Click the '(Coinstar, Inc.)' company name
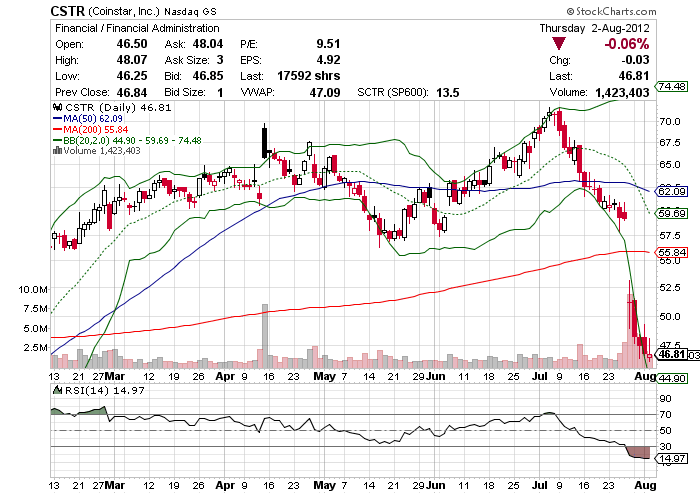This screenshot has height=494, width=700. pyautogui.click(x=124, y=12)
